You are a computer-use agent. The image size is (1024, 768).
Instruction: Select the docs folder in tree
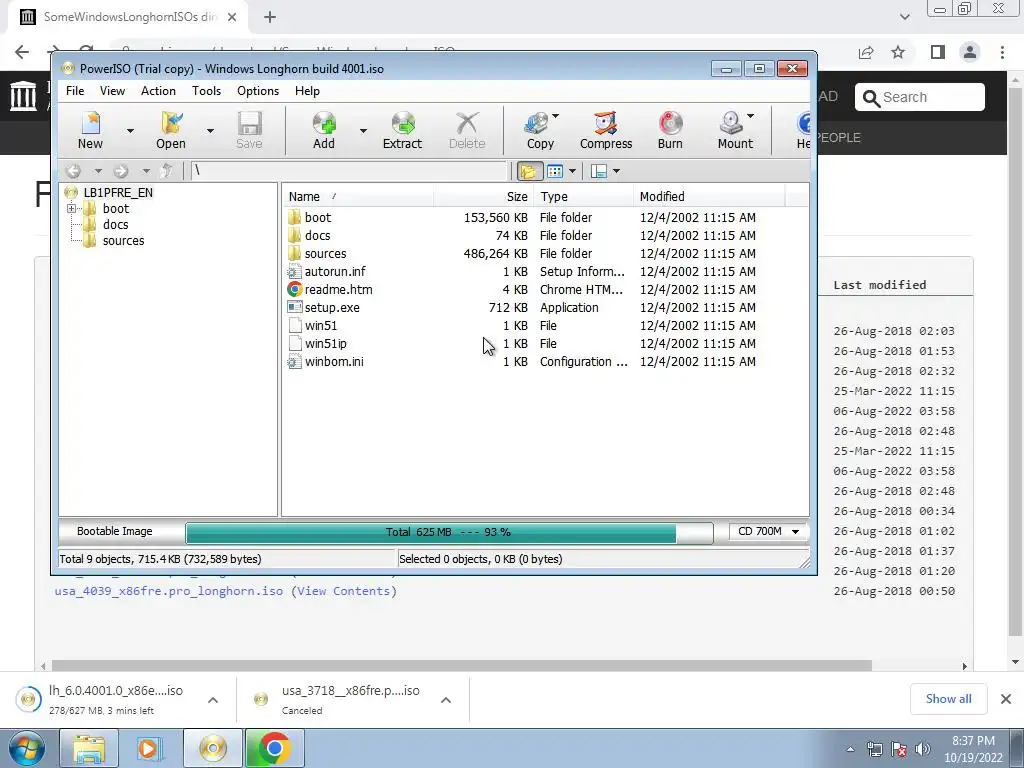(116, 225)
